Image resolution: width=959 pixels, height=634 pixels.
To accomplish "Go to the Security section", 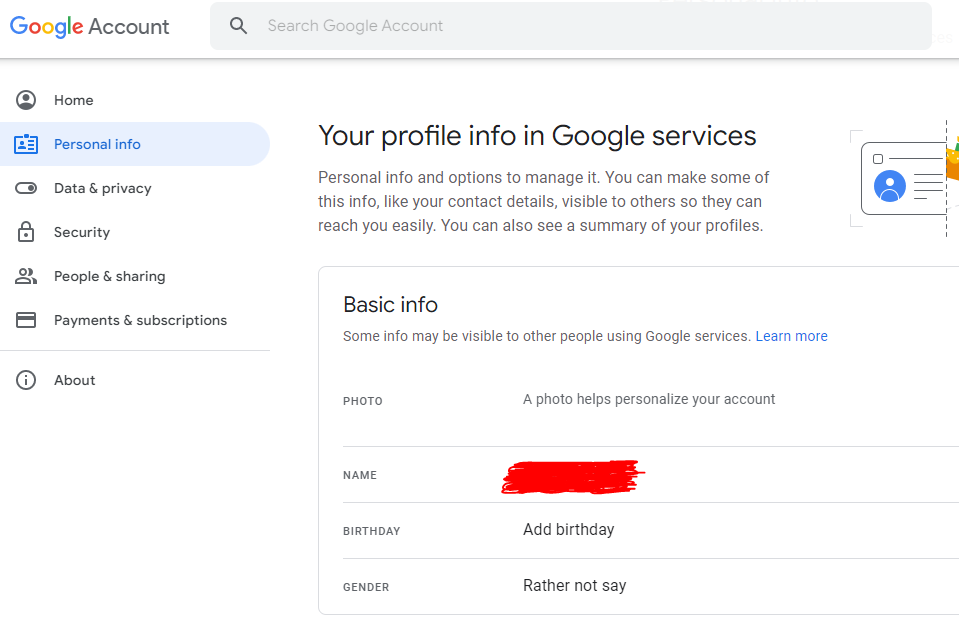I will pyautogui.click(x=135, y=232).
